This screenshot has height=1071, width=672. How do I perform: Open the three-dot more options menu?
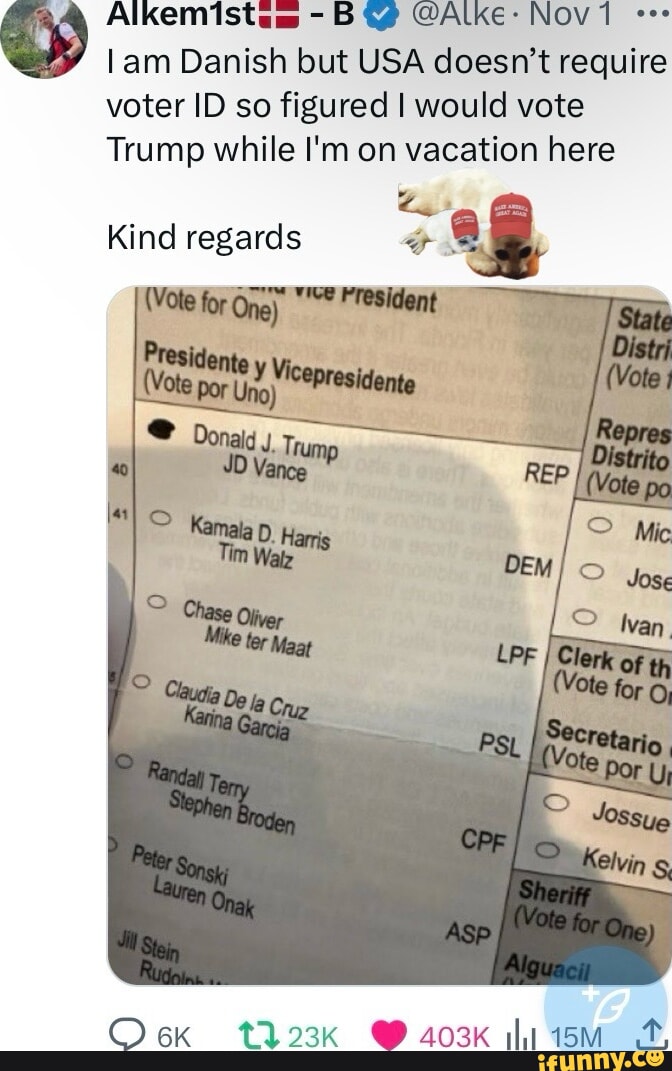(652, 13)
